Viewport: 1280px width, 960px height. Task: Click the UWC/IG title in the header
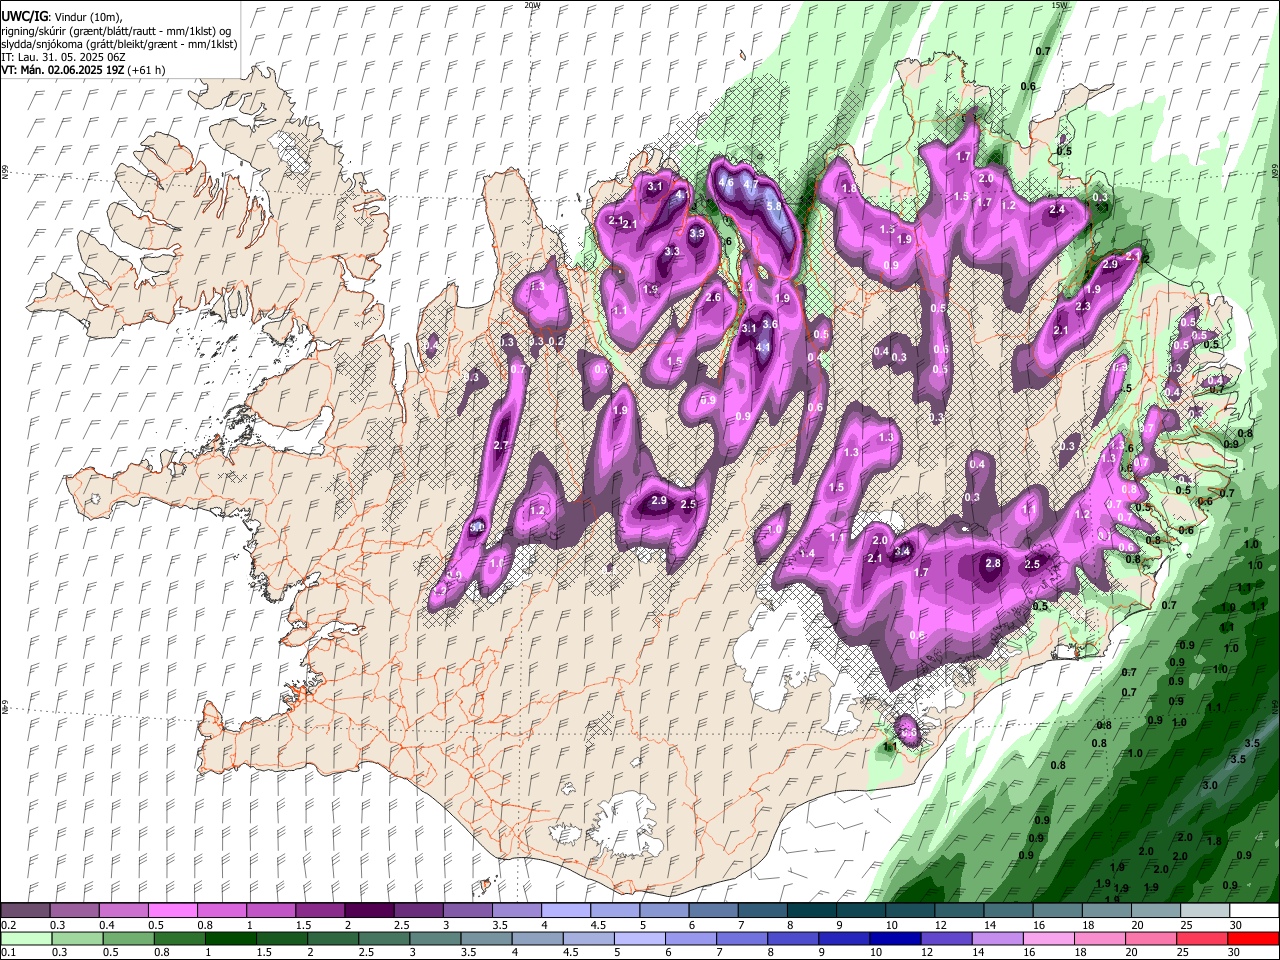pyautogui.click(x=24, y=17)
